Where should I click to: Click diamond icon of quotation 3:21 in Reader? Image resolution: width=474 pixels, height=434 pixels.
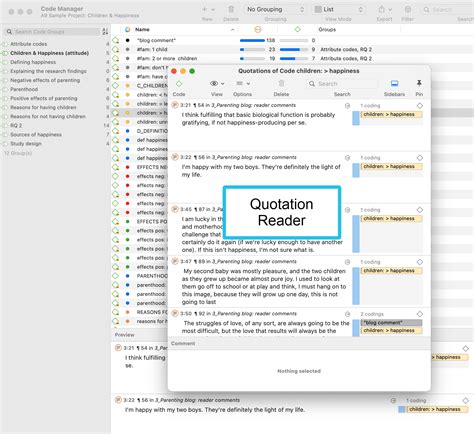[420, 106]
